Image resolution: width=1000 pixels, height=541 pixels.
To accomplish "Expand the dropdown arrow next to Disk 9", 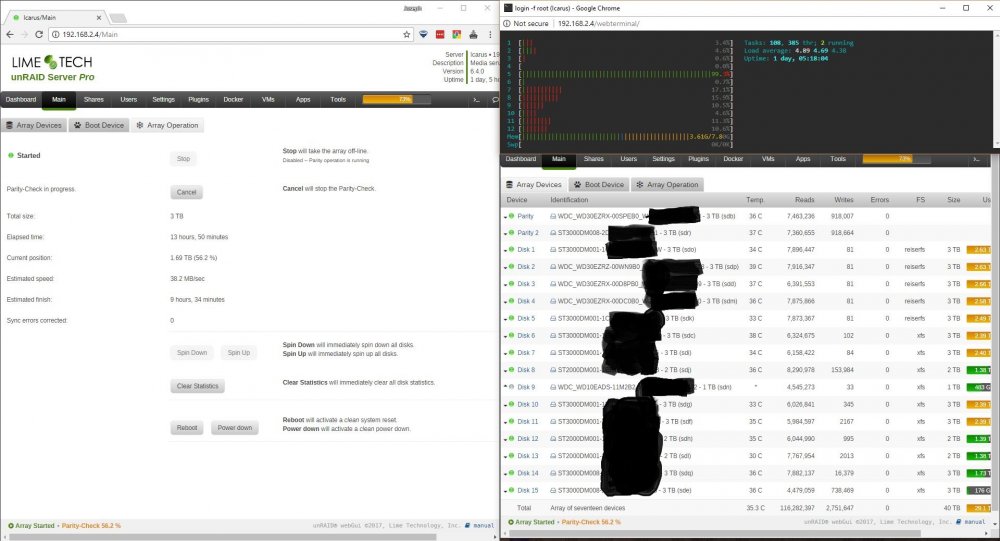I will pyautogui.click(x=506, y=387).
